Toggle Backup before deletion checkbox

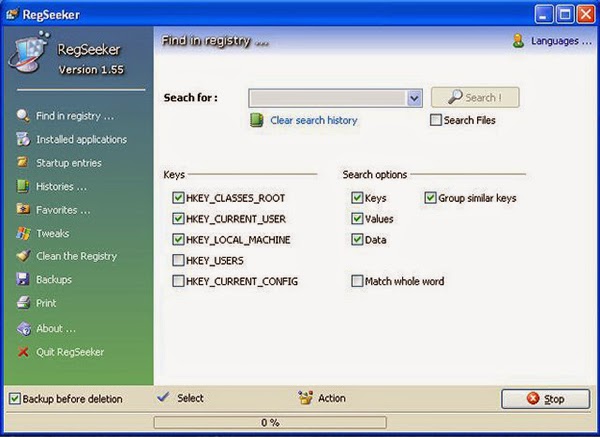coord(15,399)
